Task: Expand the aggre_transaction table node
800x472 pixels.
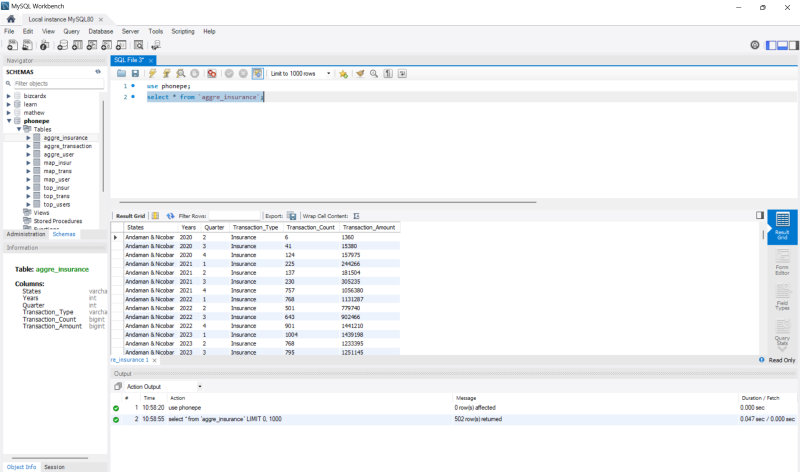Action: (29, 146)
